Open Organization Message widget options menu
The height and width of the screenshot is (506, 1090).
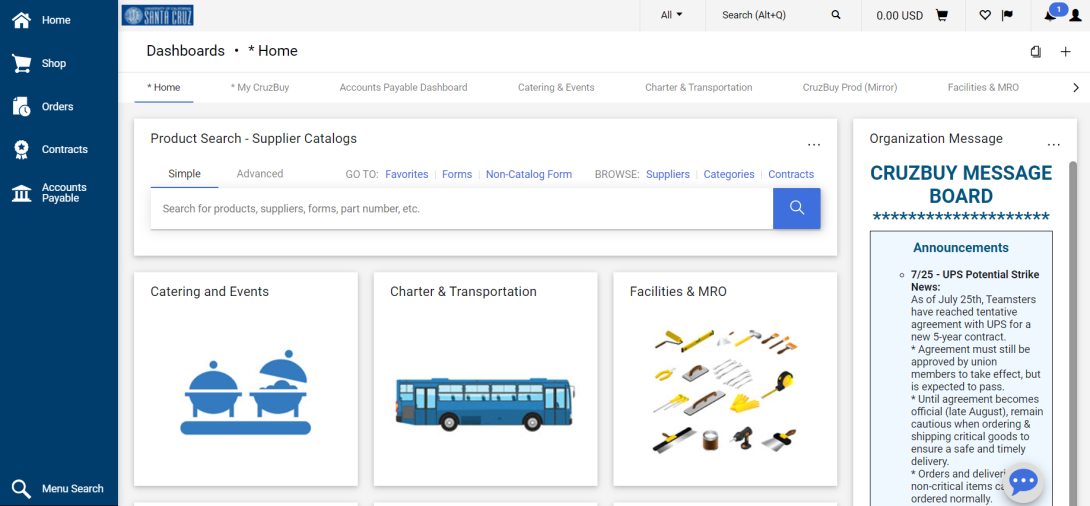pos(1054,145)
